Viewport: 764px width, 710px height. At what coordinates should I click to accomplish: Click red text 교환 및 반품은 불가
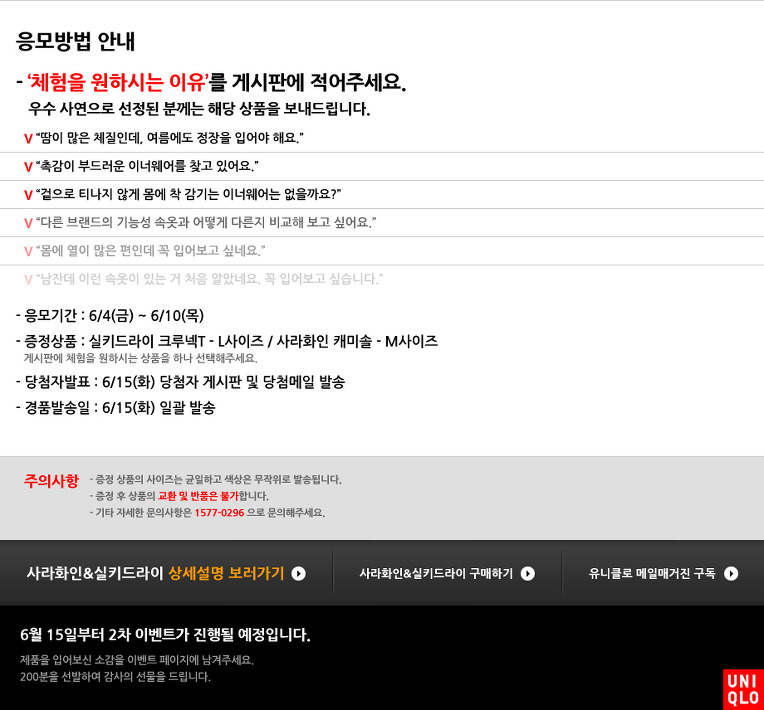[198, 496]
